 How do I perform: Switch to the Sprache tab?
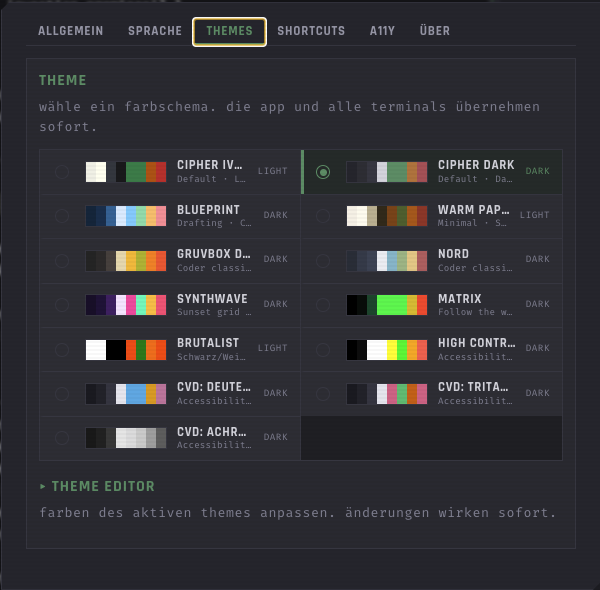tap(155, 31)
